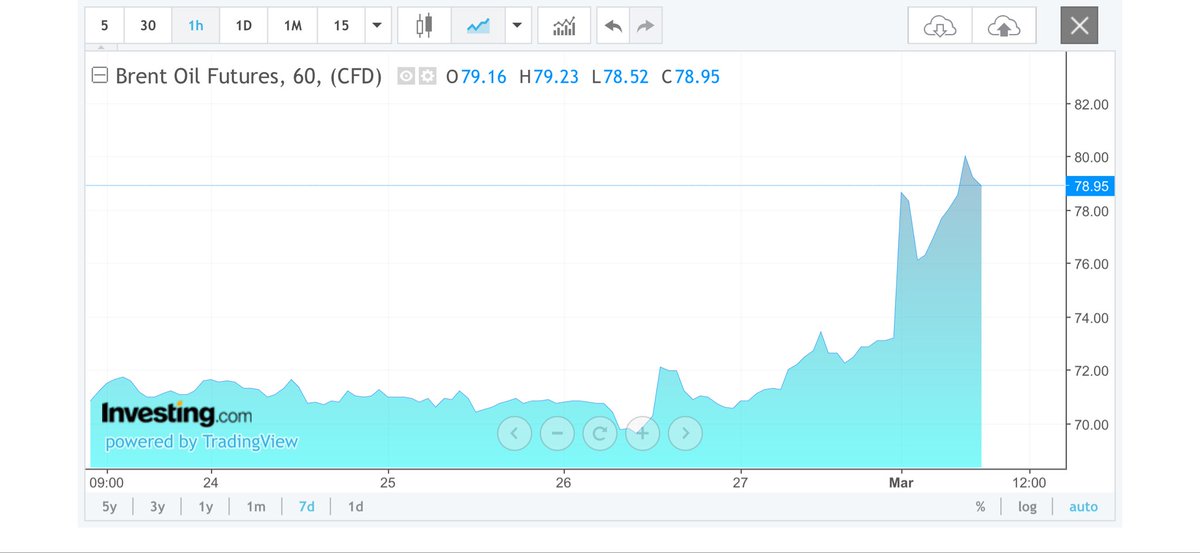Toggle auto scale mode
This screenshot has width=1200, height=553.
[1083, 507]
